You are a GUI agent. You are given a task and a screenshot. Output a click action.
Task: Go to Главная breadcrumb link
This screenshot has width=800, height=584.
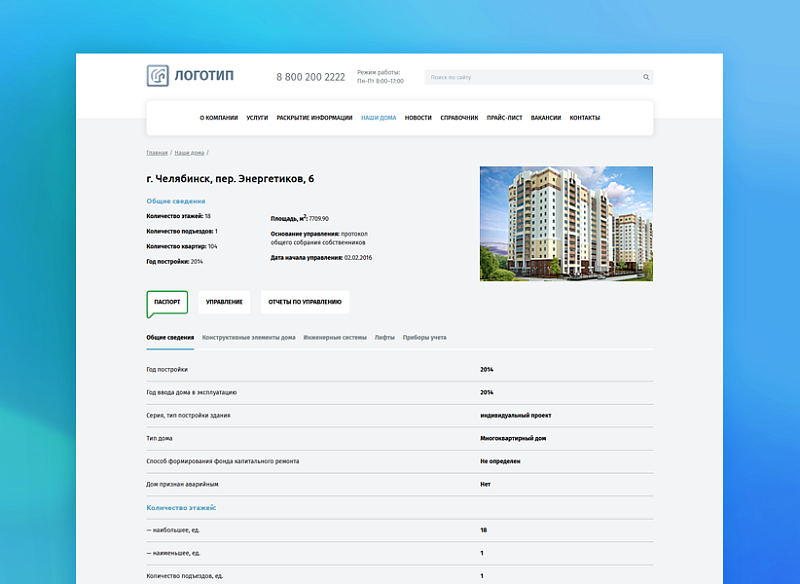tap(157, 153)
